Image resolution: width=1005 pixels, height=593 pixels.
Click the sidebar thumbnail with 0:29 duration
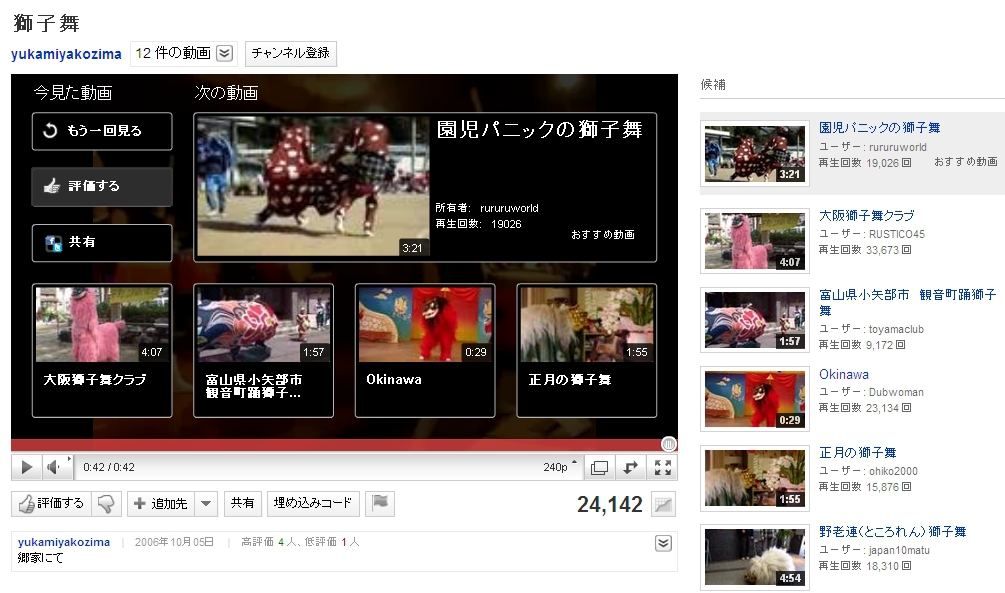tap(755, 399)
